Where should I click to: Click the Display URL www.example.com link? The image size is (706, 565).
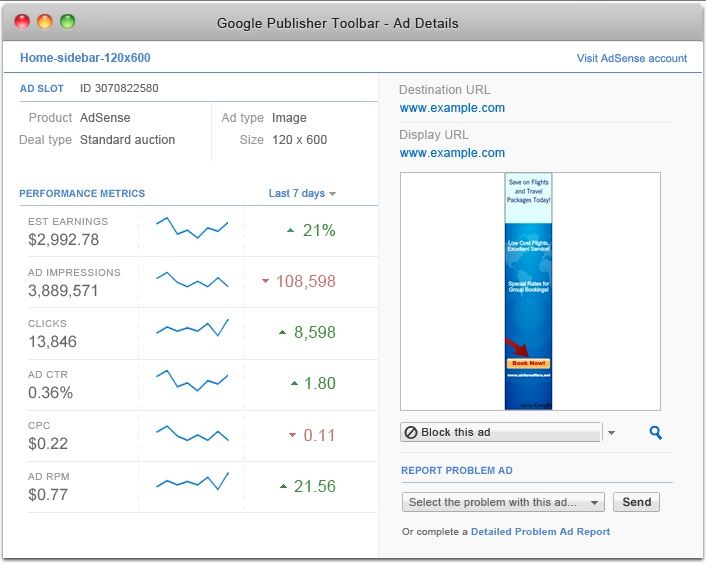click(452, 153)
